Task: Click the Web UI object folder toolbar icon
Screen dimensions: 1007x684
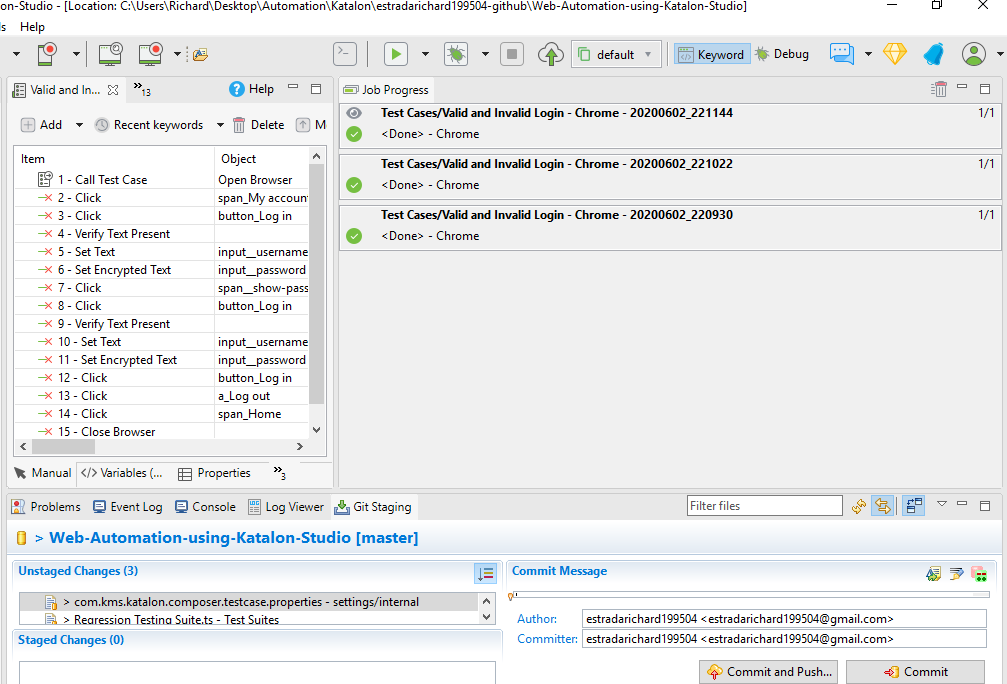Action: [x=200, y=55]
